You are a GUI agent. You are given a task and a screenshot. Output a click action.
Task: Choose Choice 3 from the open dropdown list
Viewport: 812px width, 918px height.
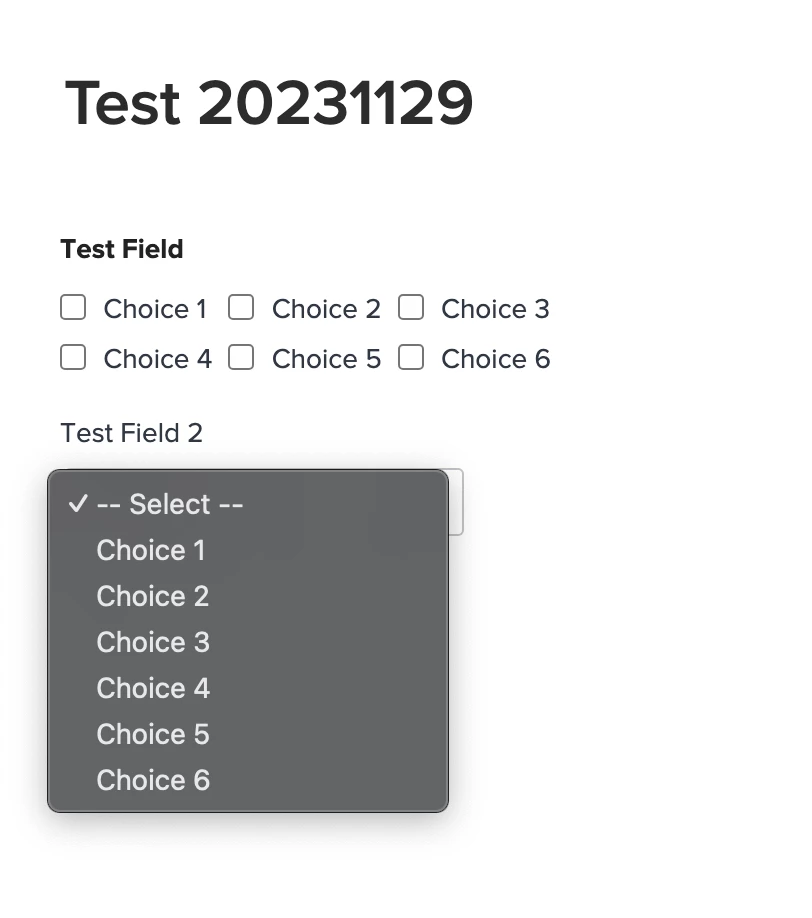tap(152, 642)
